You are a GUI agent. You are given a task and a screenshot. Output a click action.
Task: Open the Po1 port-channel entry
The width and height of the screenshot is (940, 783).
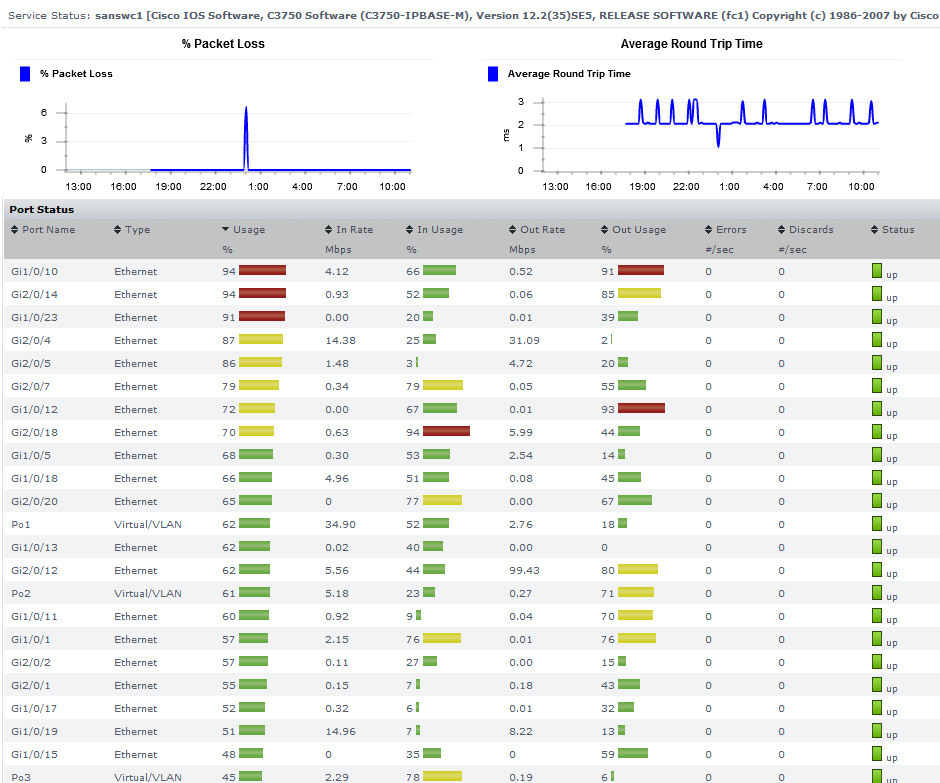20,525
